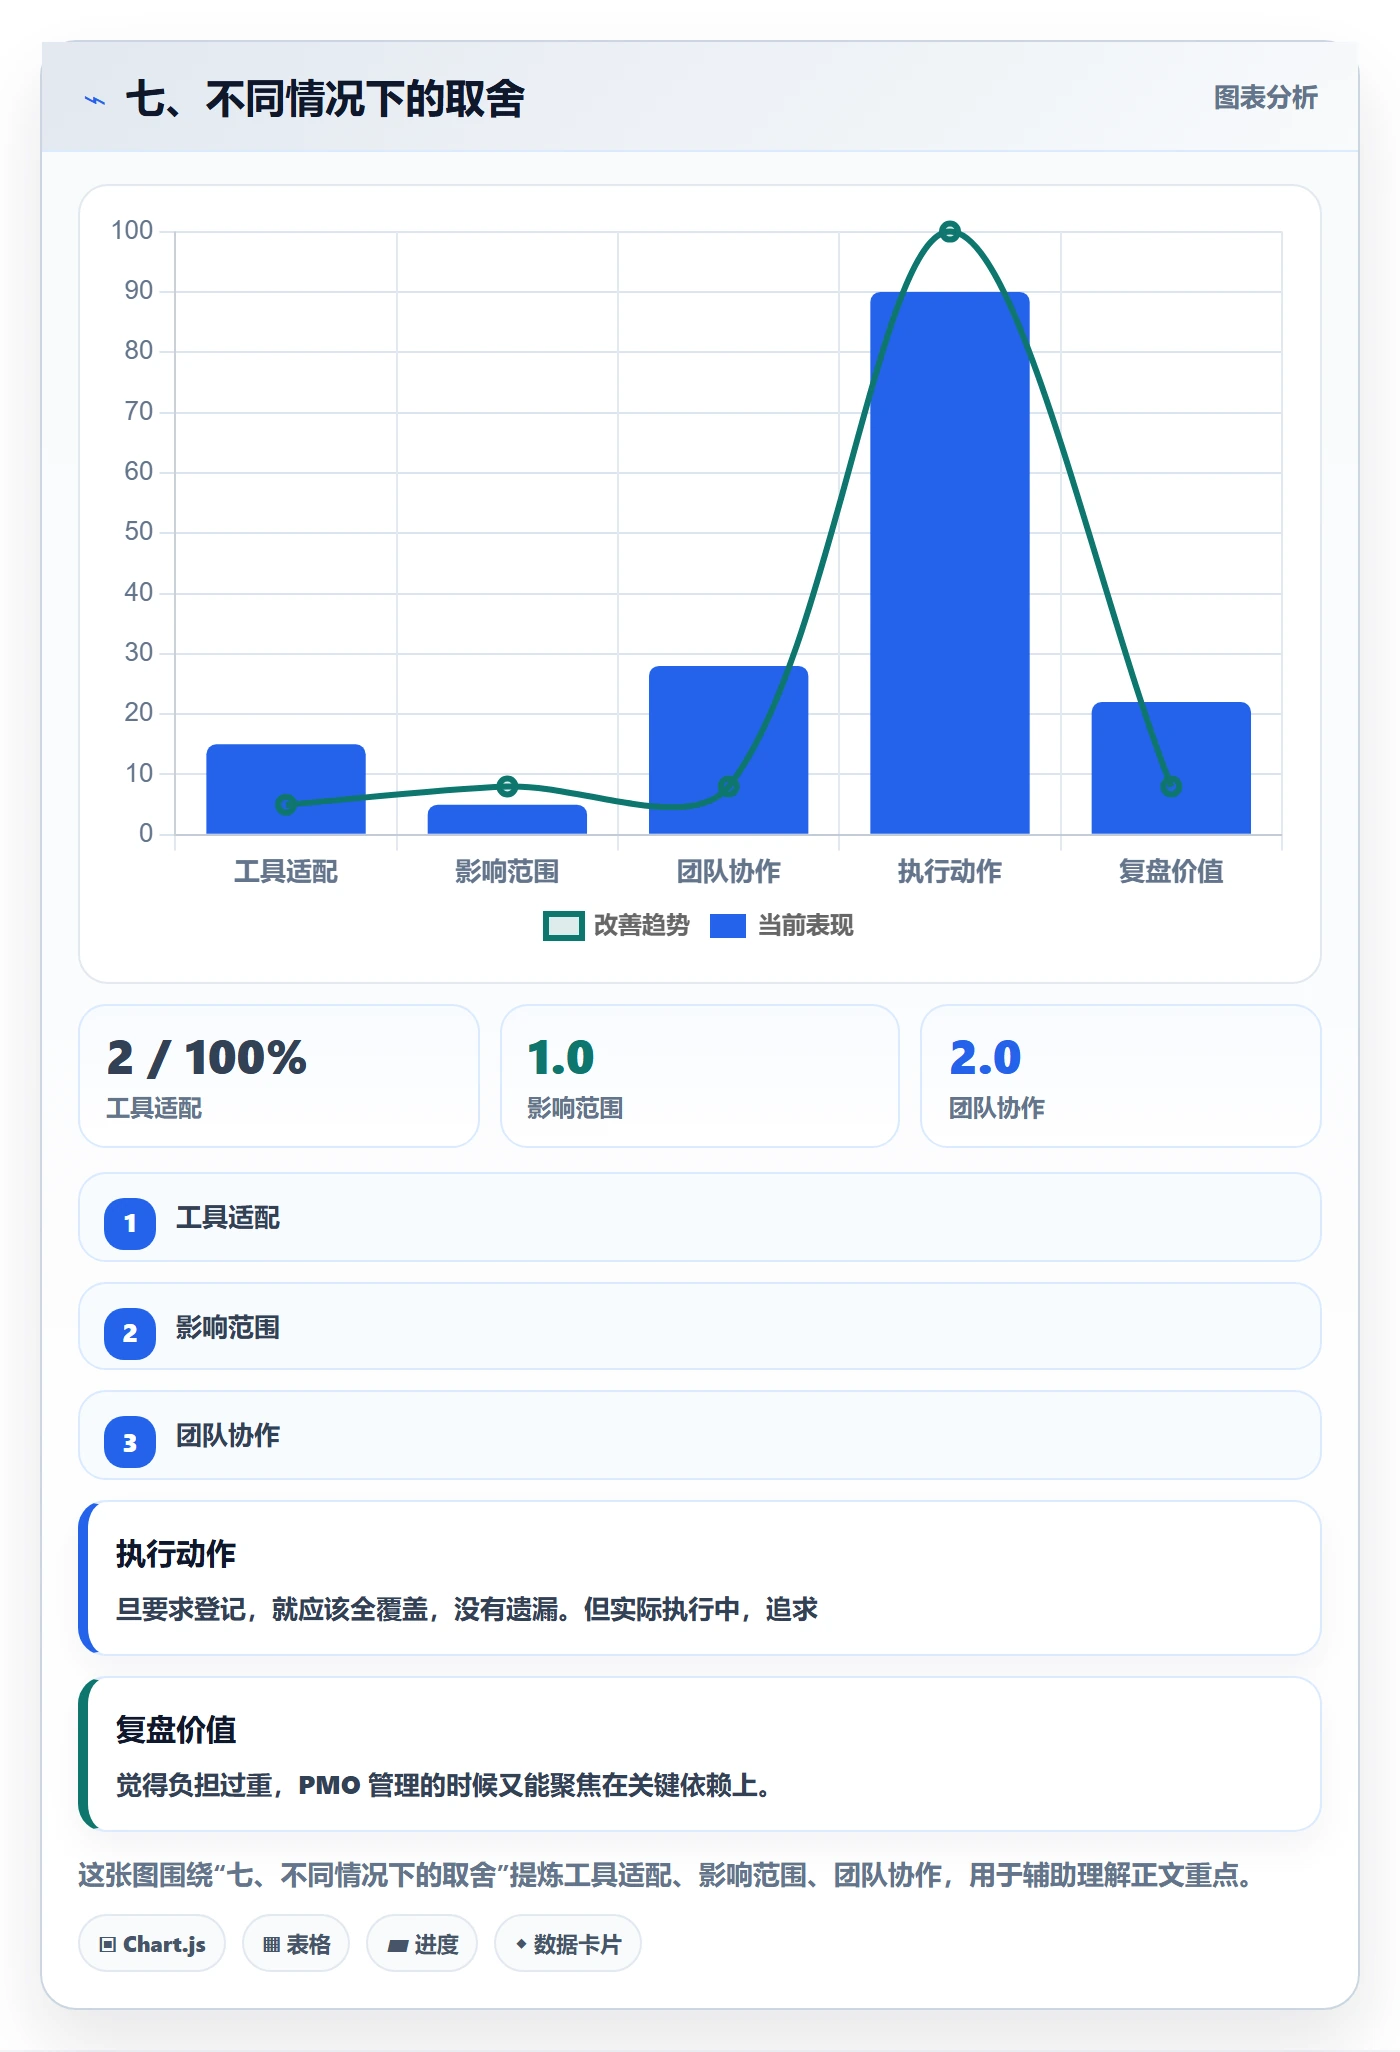Open the 2 / 100% 工具适配 stat card

coord(279,1076)
